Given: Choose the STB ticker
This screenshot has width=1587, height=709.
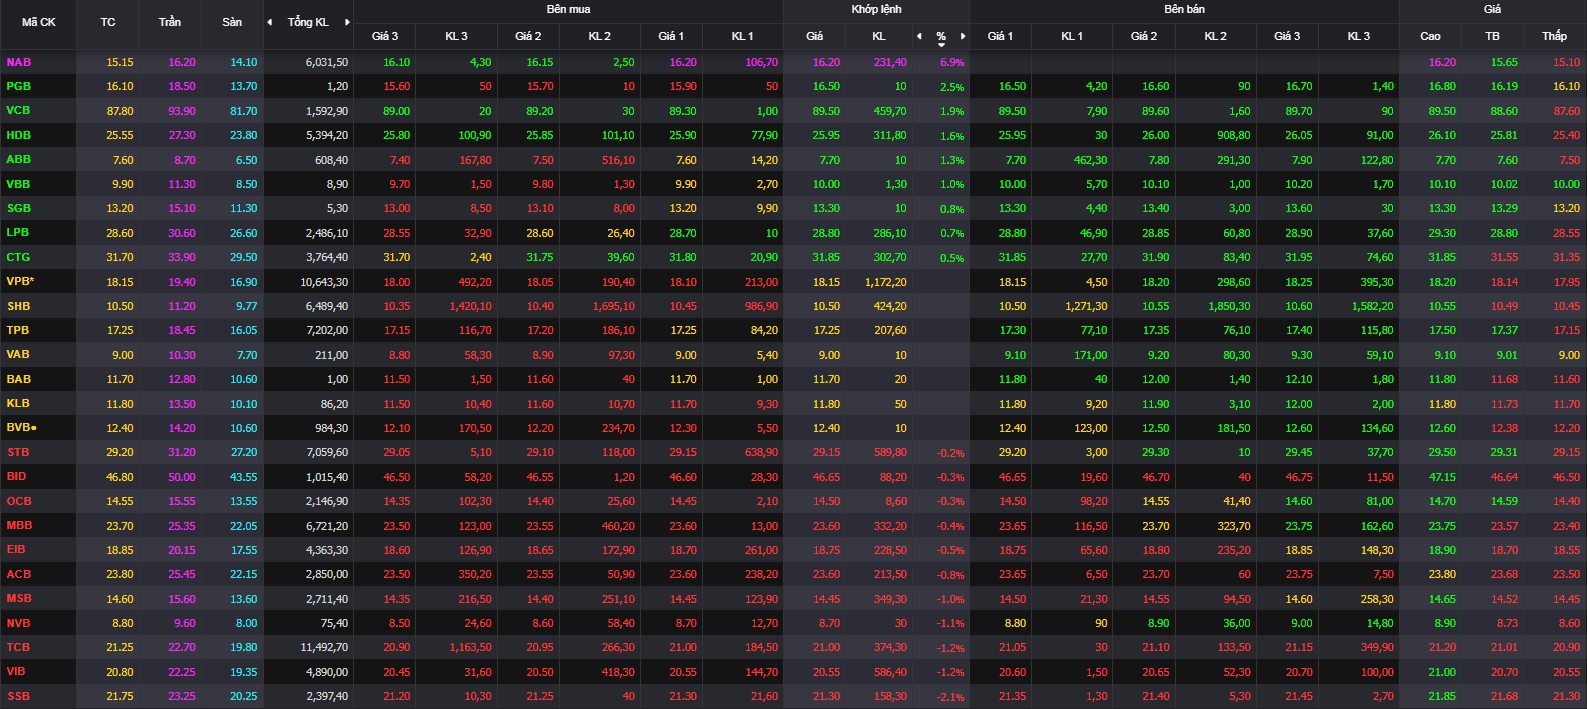Looking at the screenshot, I should 18,452.
